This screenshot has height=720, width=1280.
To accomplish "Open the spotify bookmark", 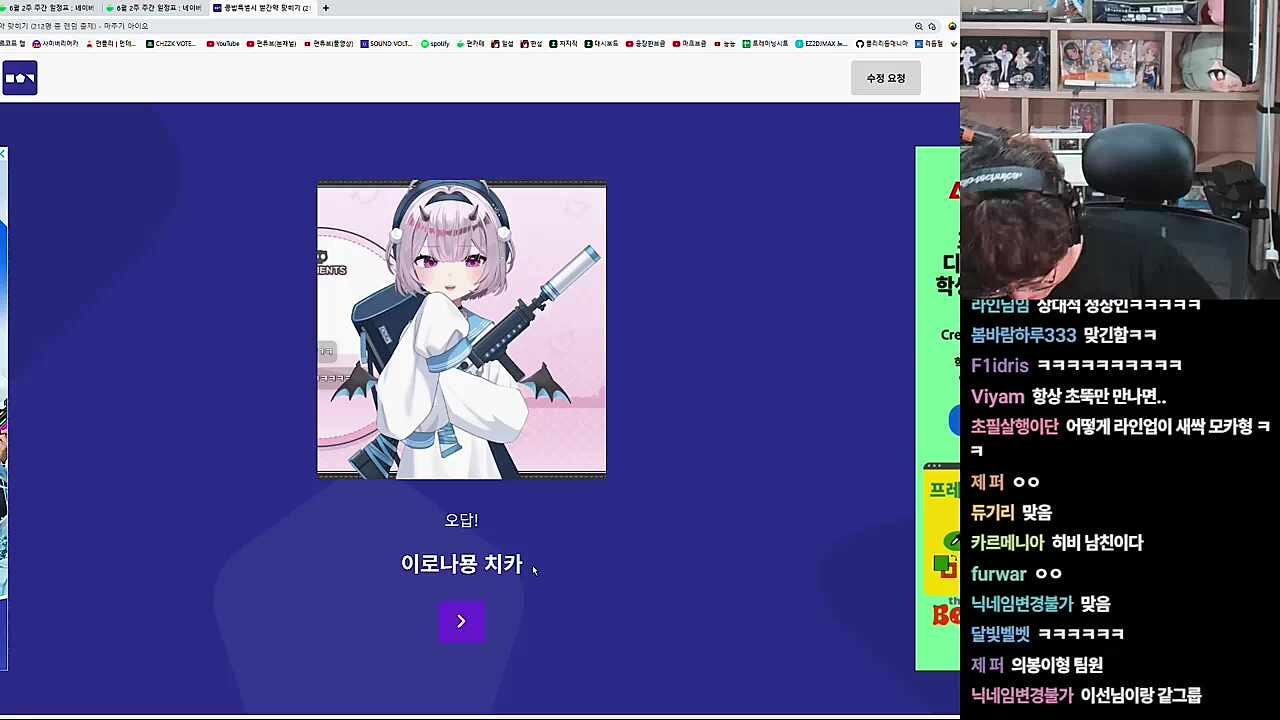I will [435, 44].
